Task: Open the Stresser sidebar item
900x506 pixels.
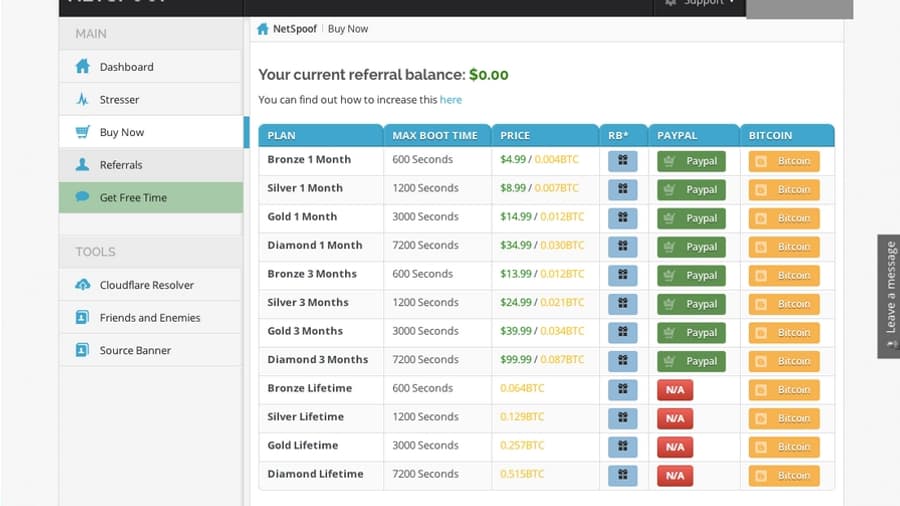Action: [x=151, y=99]
